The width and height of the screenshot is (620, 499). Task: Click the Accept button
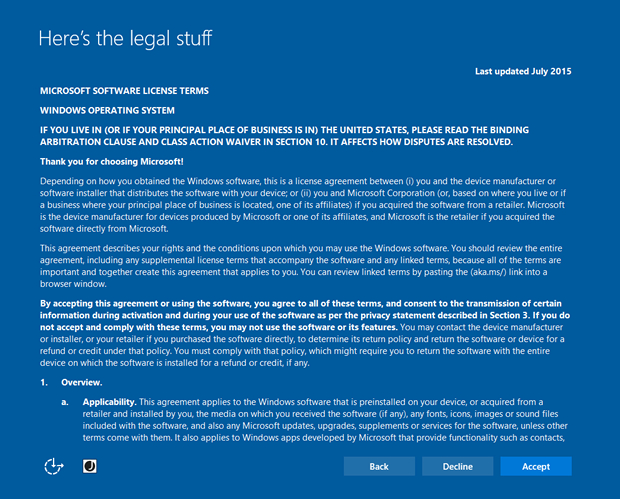coord(536,467)
